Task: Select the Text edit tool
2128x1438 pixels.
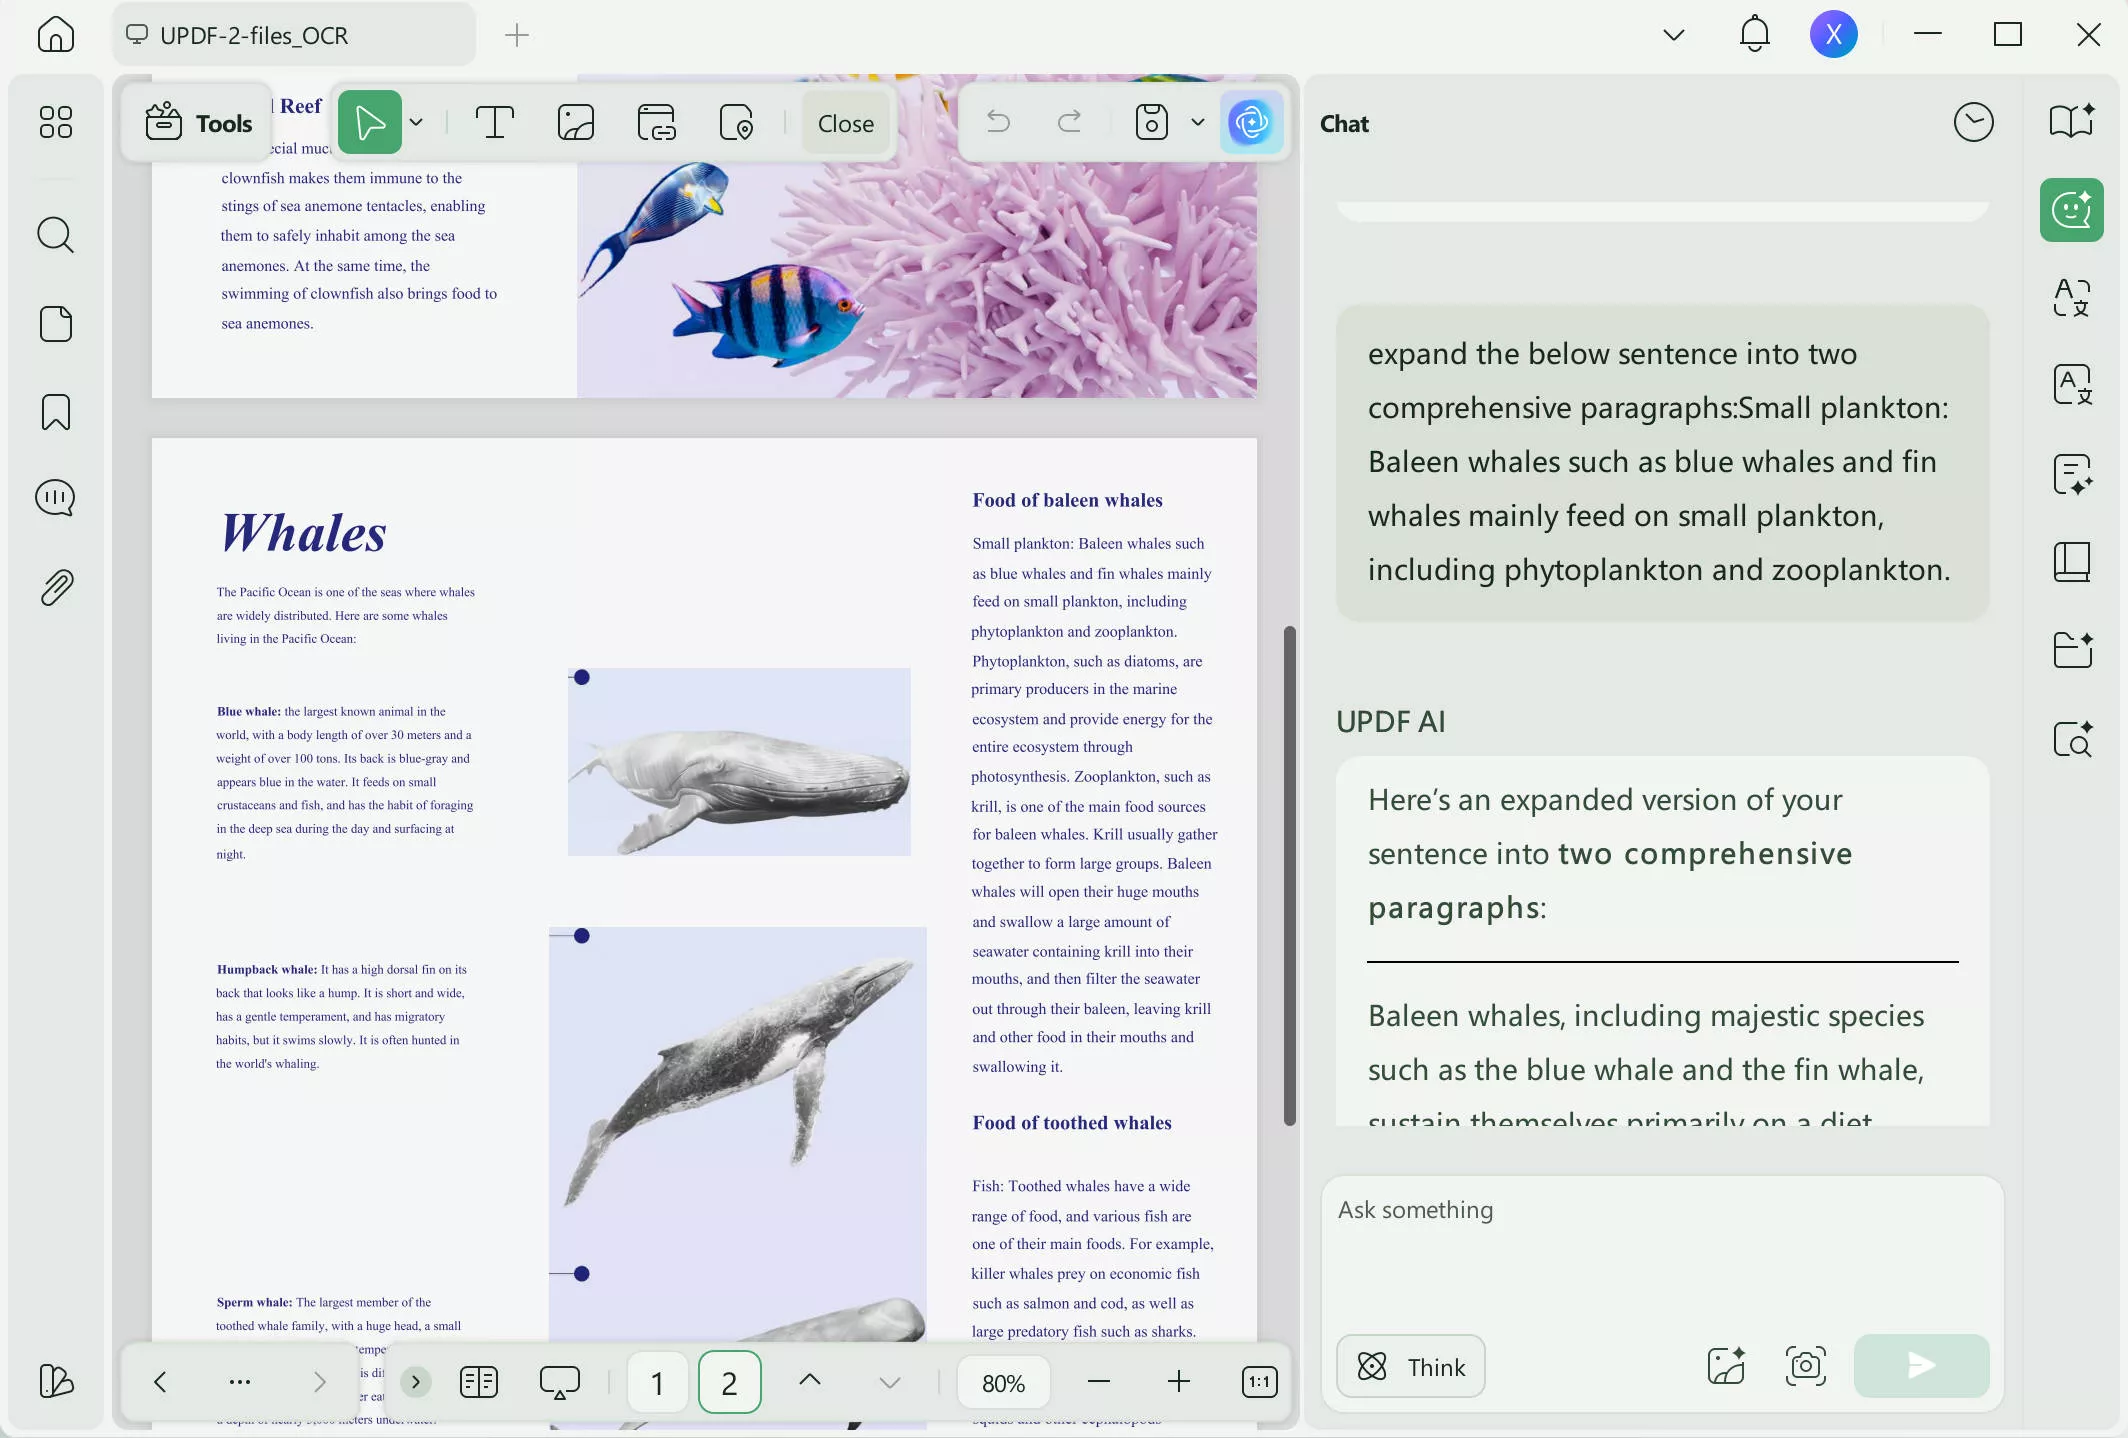Action: (x=494, y=123)
